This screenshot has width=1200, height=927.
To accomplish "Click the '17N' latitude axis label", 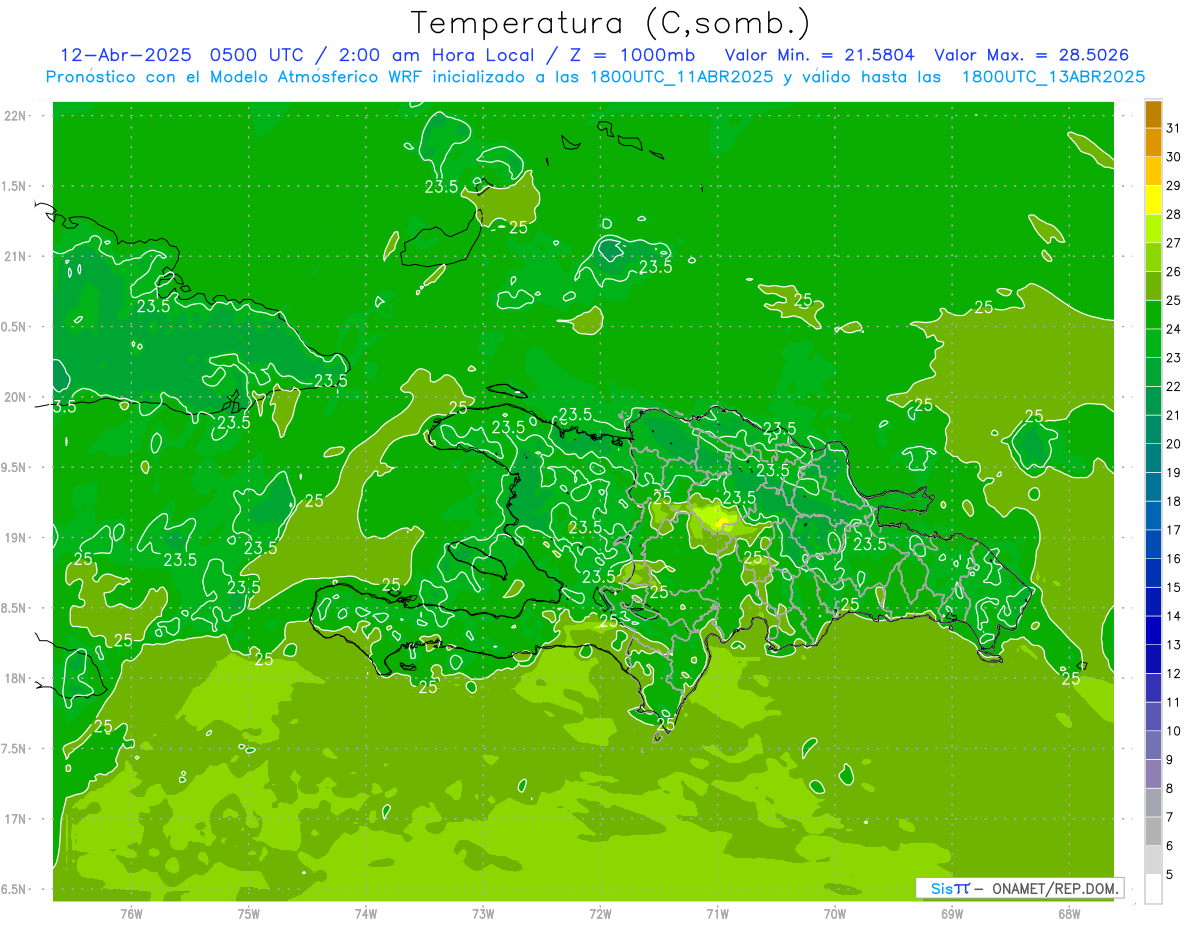I will 17,819.
